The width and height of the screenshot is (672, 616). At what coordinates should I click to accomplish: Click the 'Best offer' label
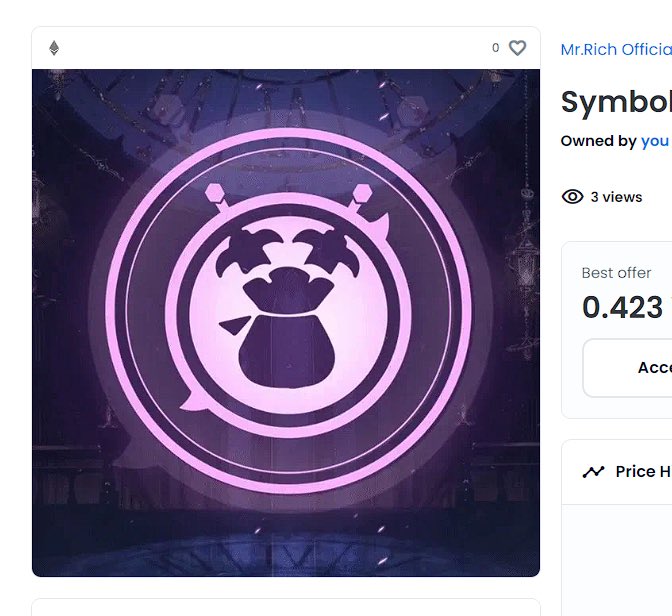tap(616, 273)
